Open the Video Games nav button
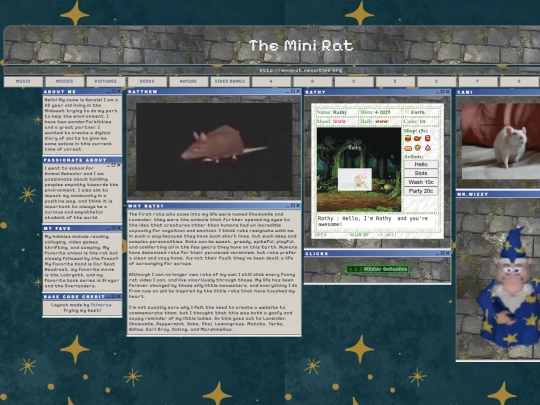The height and width of the screenshot is (405, 540). [230, 82]
